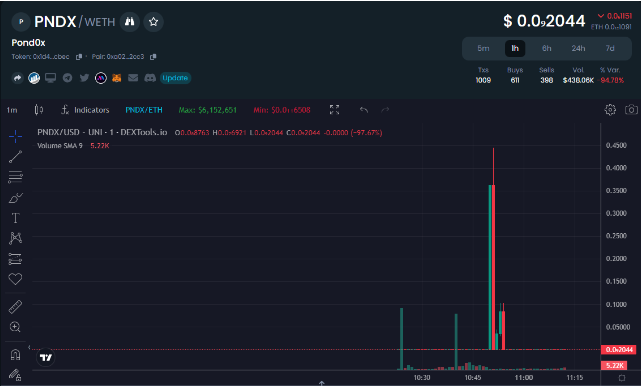Click the $ 0.0₉2044 headline price
The height and width of the screenshot is (386, 641).
click(x=544, y=21)
